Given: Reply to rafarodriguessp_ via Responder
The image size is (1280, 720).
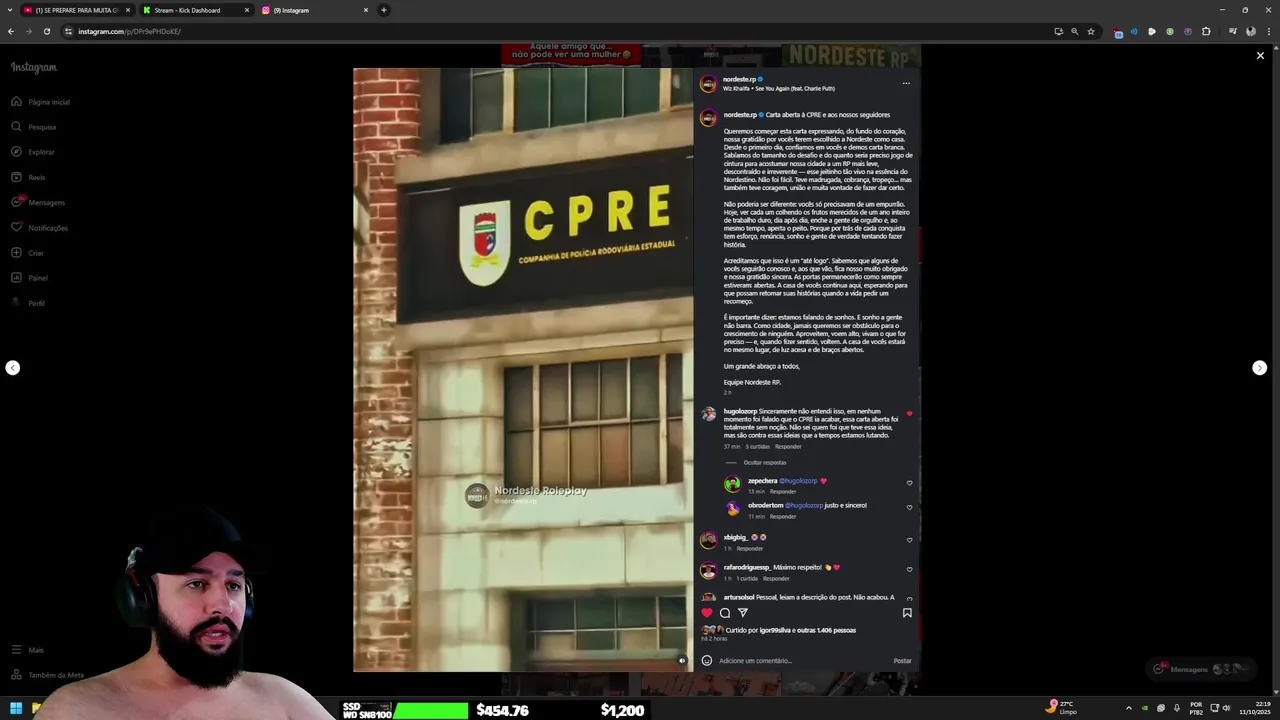Looking at the screenshot, I should point(776,579).
